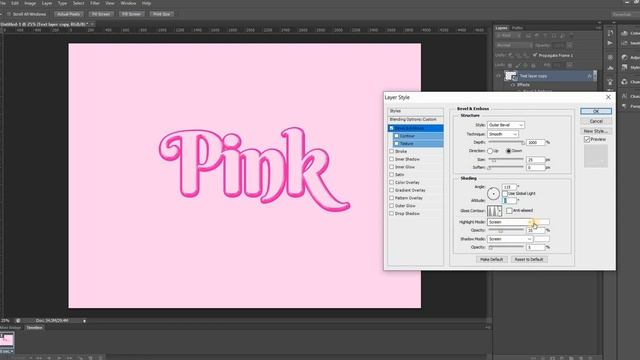Open the Gloss Contour picker thumbnail
Screen dimensions: 640x360
(x=494, y=211)
